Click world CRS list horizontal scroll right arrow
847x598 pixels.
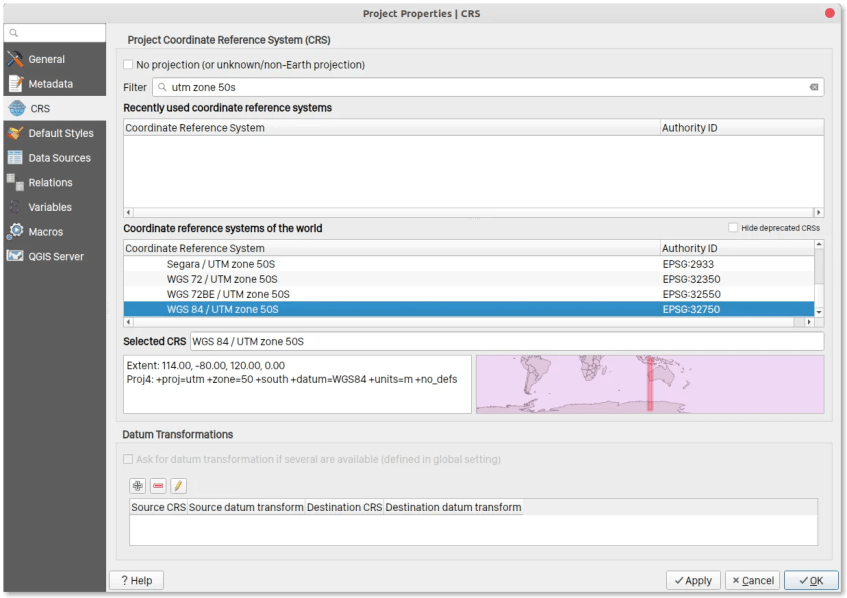809,322
